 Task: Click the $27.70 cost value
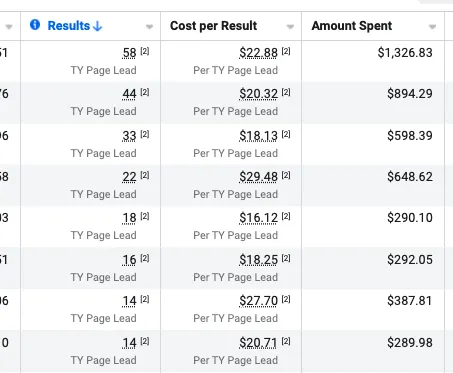tap(258, 301)
